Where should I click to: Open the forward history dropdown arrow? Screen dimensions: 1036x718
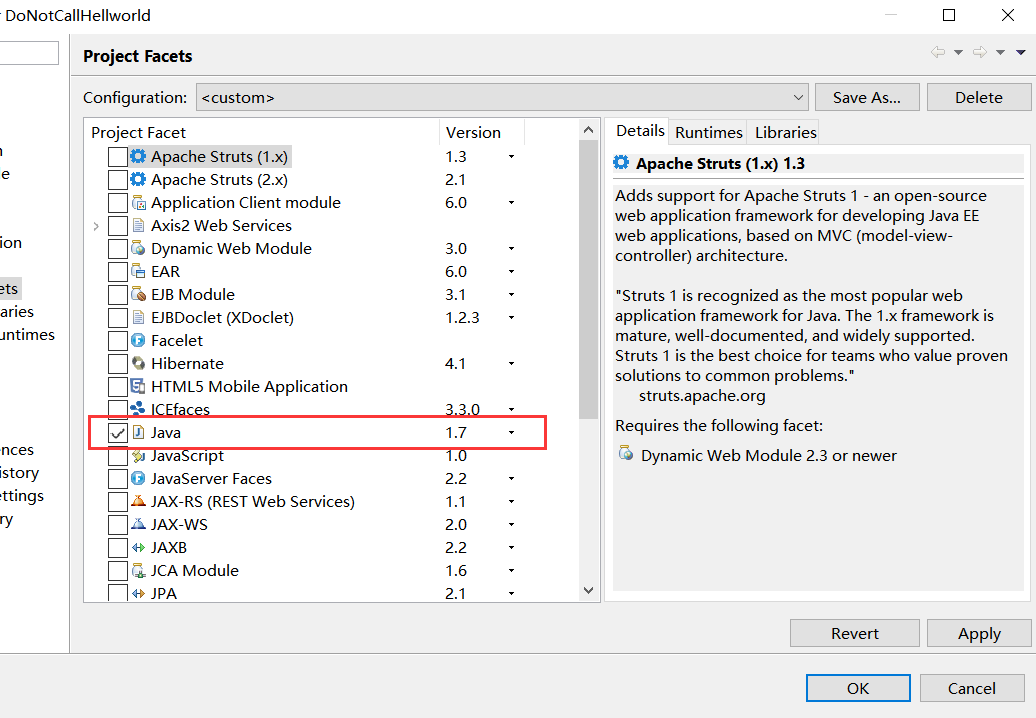click(x=1000, y=53)
